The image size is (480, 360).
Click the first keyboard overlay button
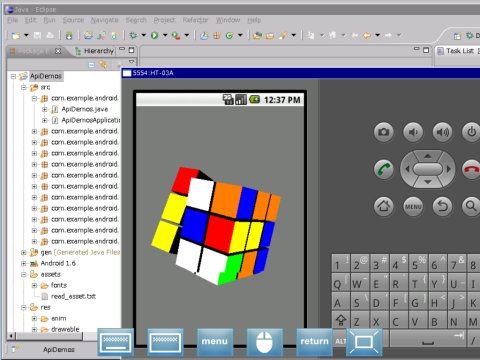(115, 342)
